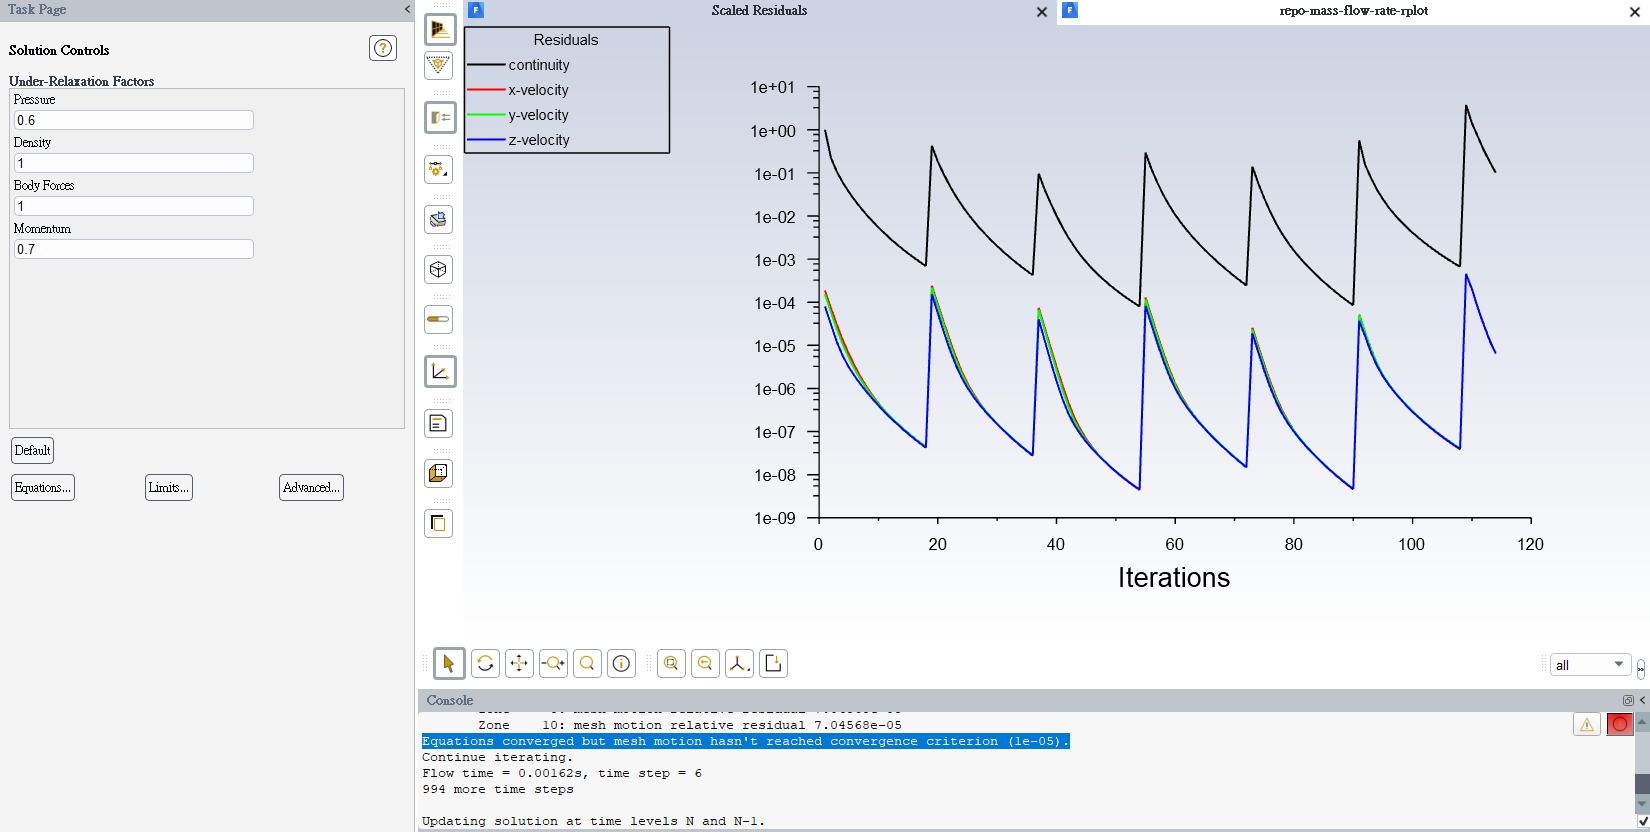Click the previous view magnifier icon

tap(705, 663)
